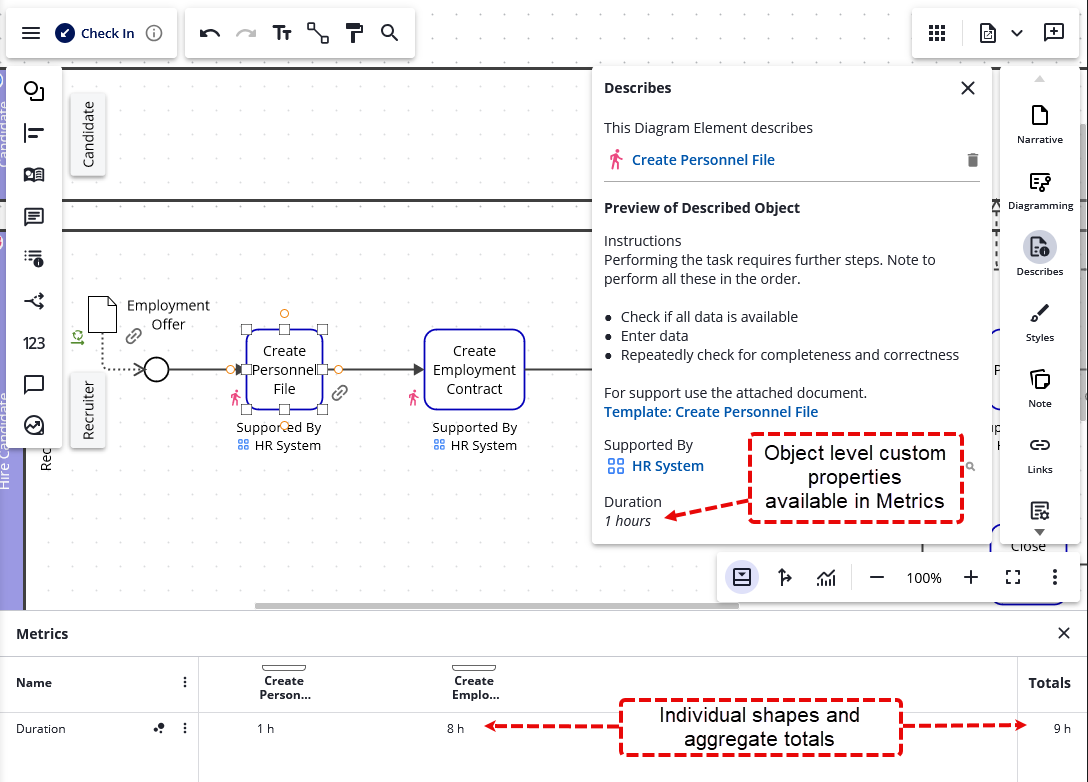
Task: Expand the export options dropdown arrow
Action: pyautogui.click(x=1017, y=33)
